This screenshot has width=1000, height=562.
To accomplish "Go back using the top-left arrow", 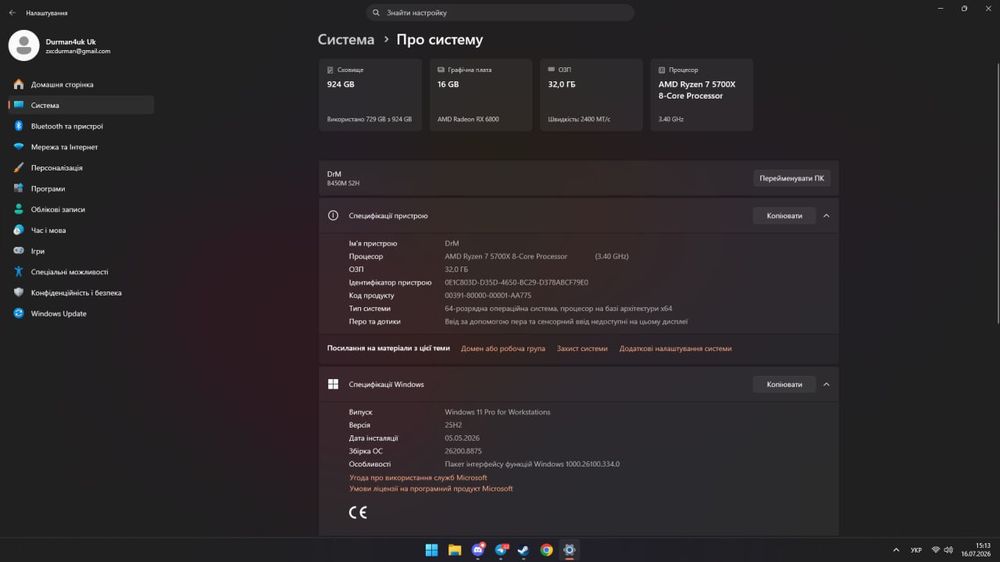I will tap(12, 13).
